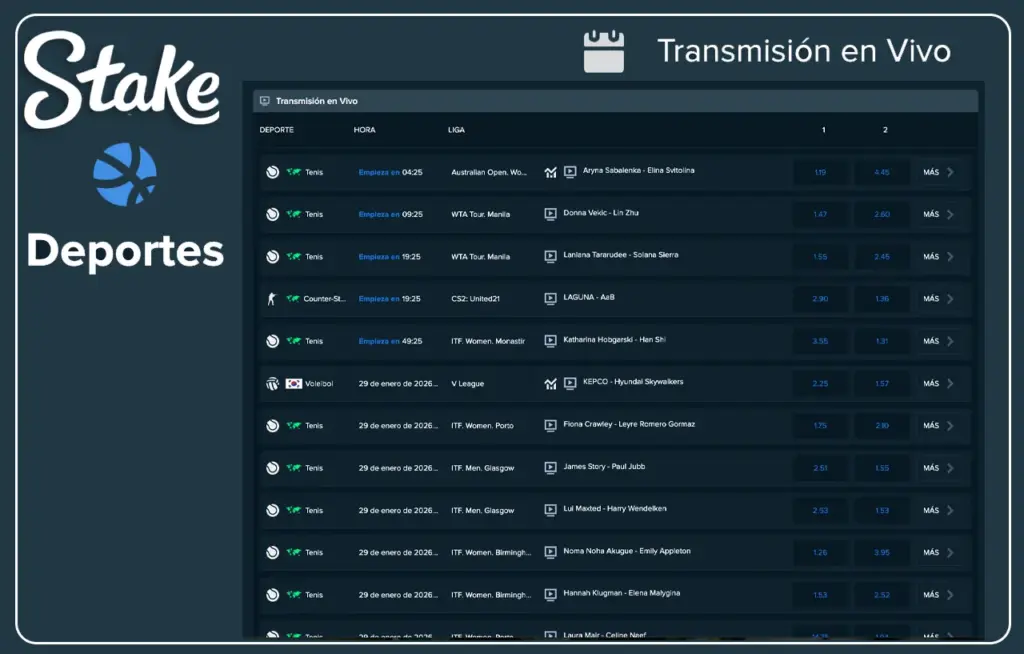Expand MÁS for Hannah Klugman - Elena Malygina
The width and height of the screenshot is (1024, 654).
(938, 595)
